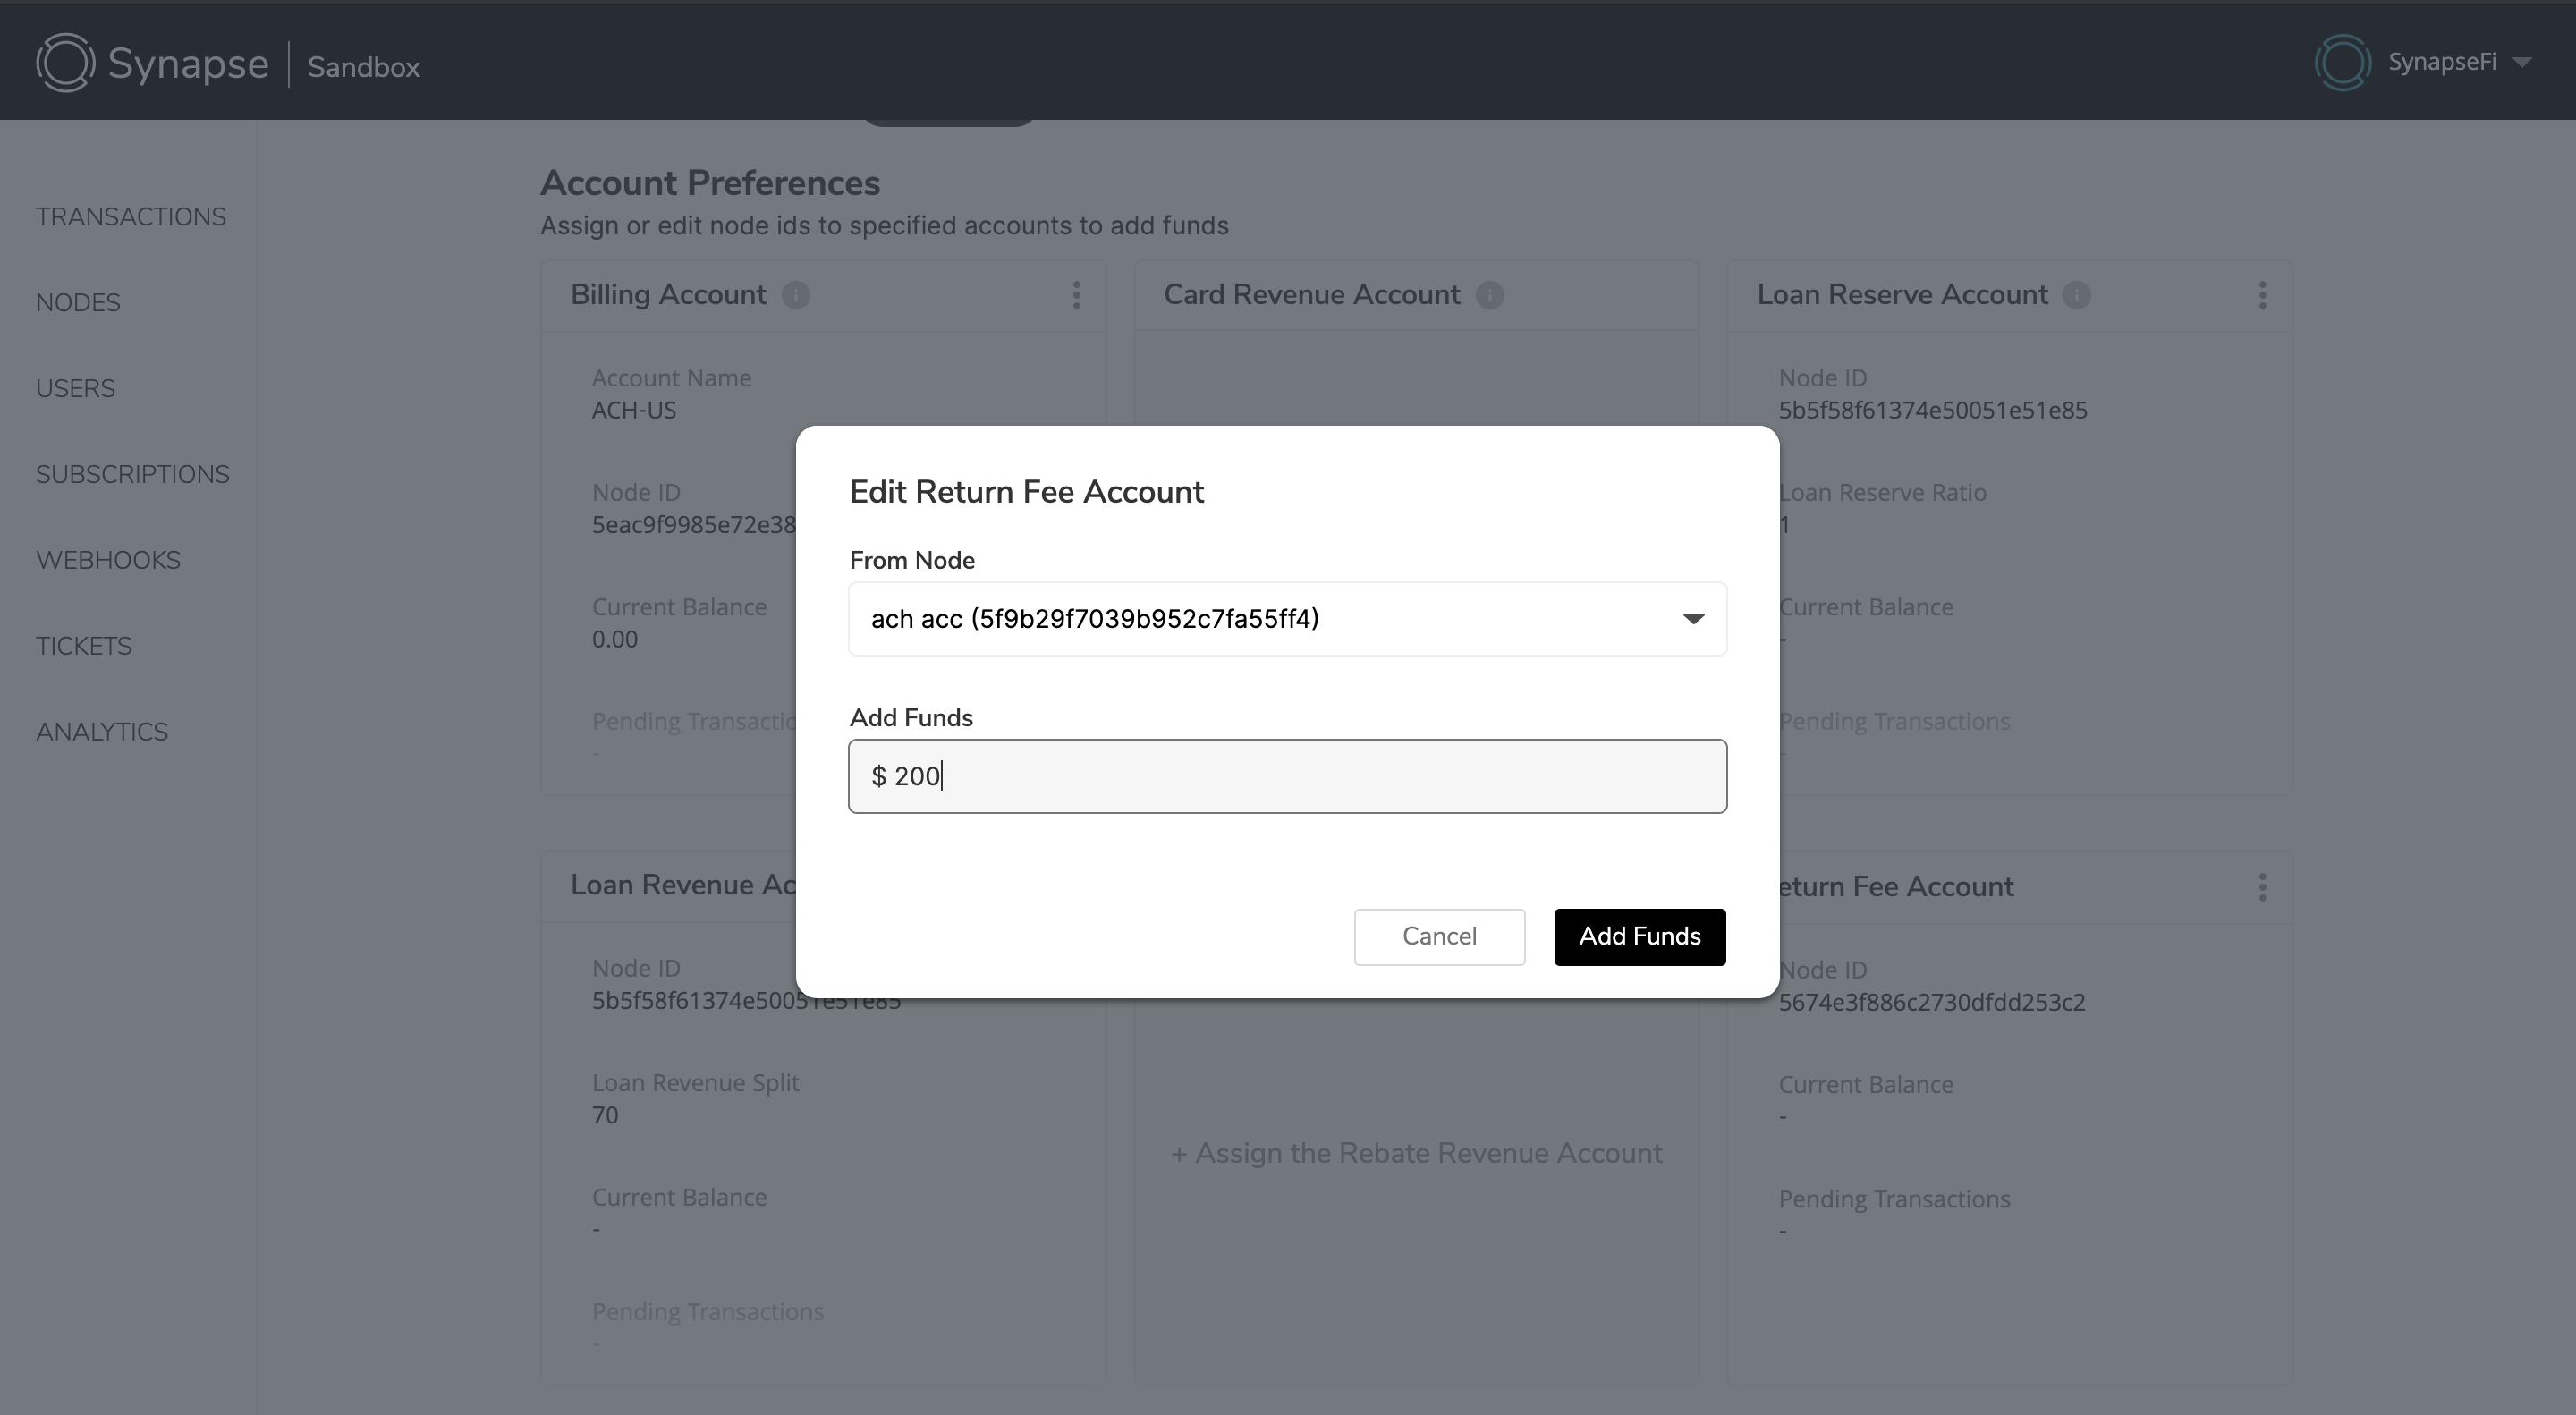Click the SynapseFi username text
The width and height of the screenshot is (2576, 1415).
(x=2442, y=62)
